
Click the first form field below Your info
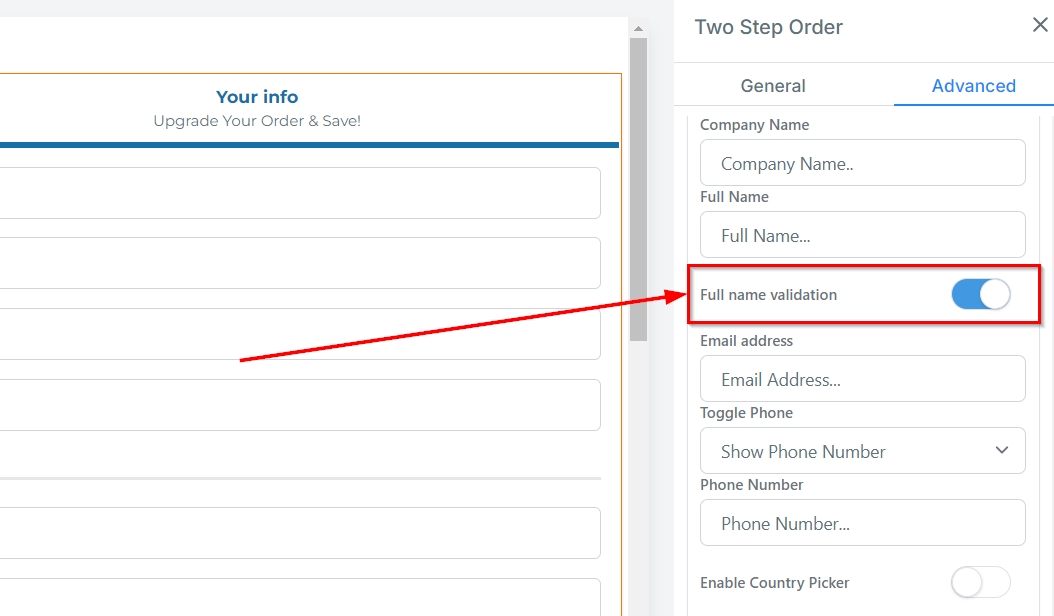[300, 193]
